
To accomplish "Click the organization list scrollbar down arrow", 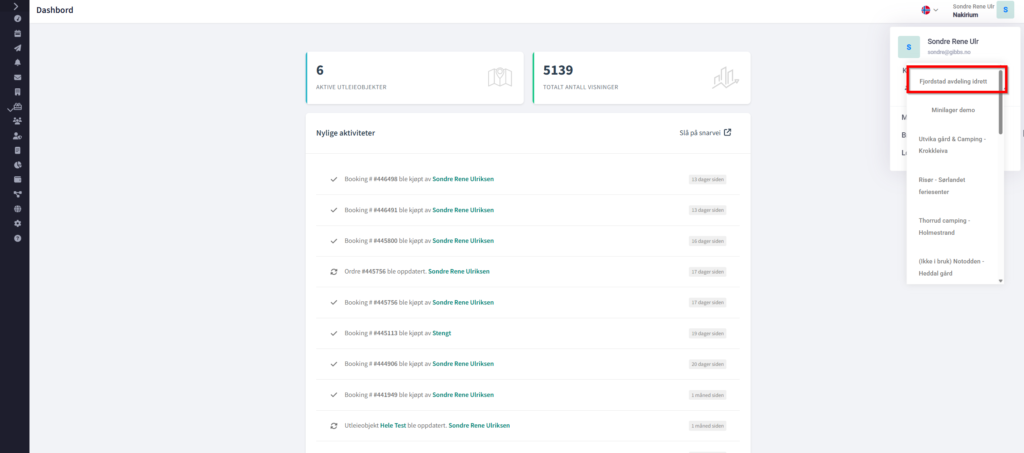I will 1000,281.
